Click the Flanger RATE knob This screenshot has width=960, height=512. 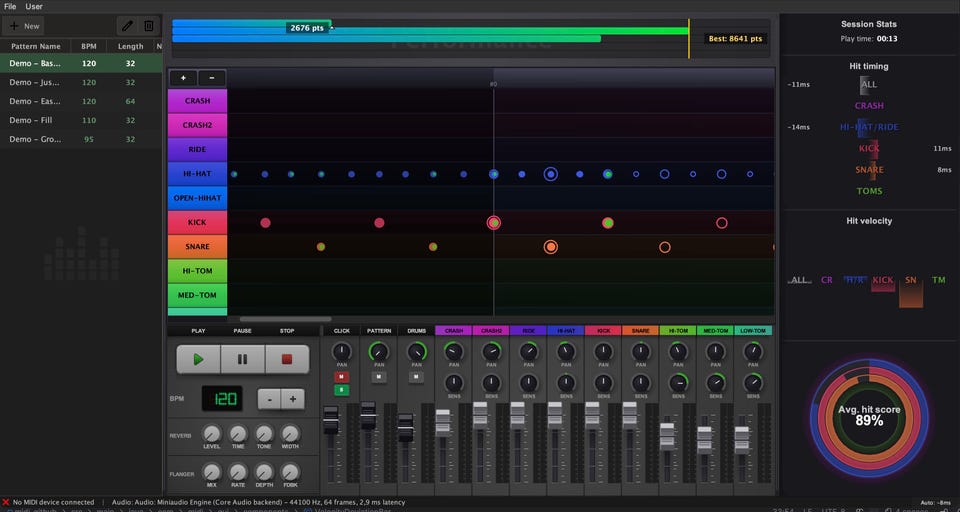[x=238, y=471]
